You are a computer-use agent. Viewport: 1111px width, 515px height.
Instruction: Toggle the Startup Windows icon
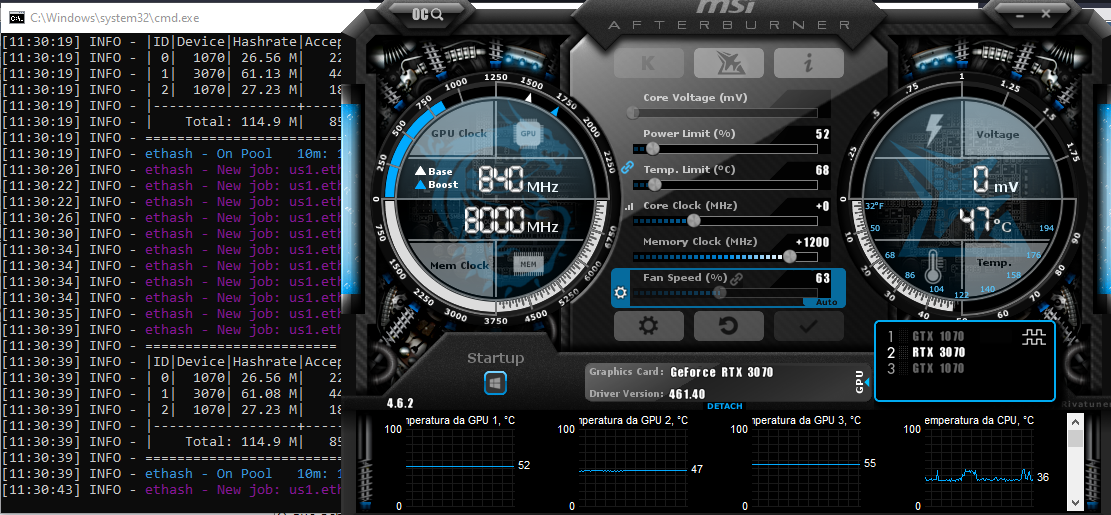(495, 383)
